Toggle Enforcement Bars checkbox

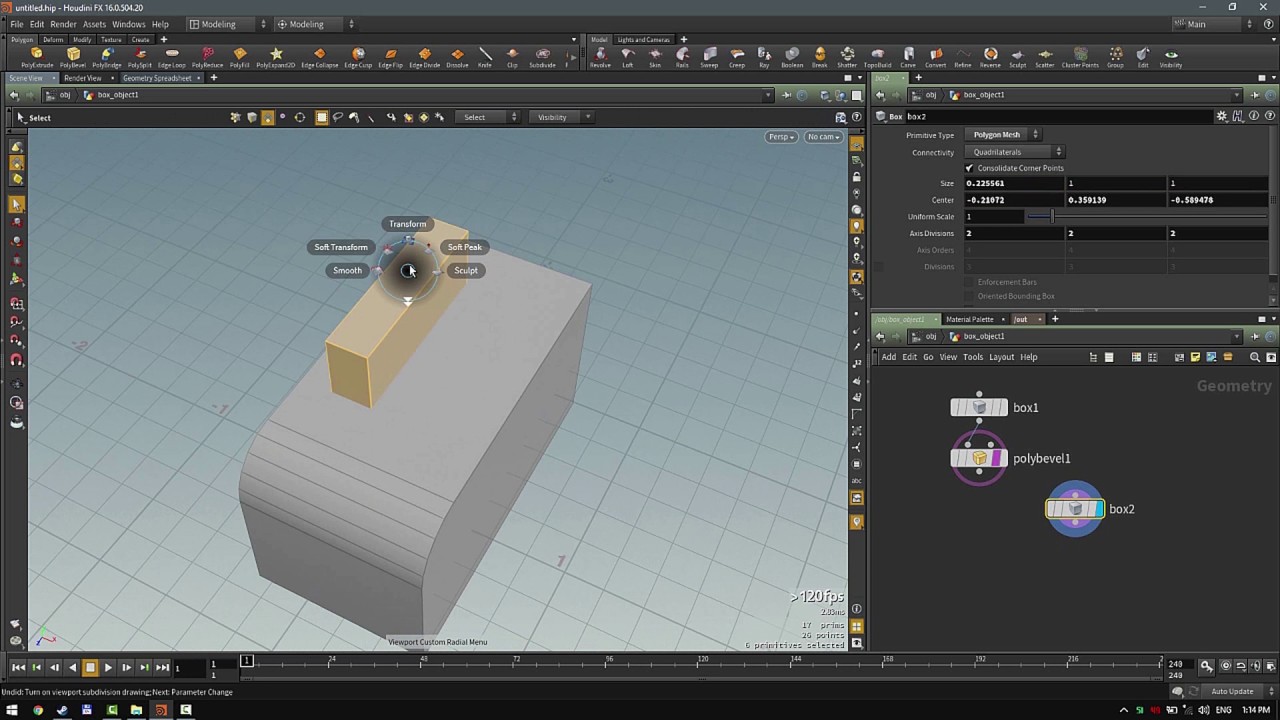pyautogui.click(x=969, y=282)
